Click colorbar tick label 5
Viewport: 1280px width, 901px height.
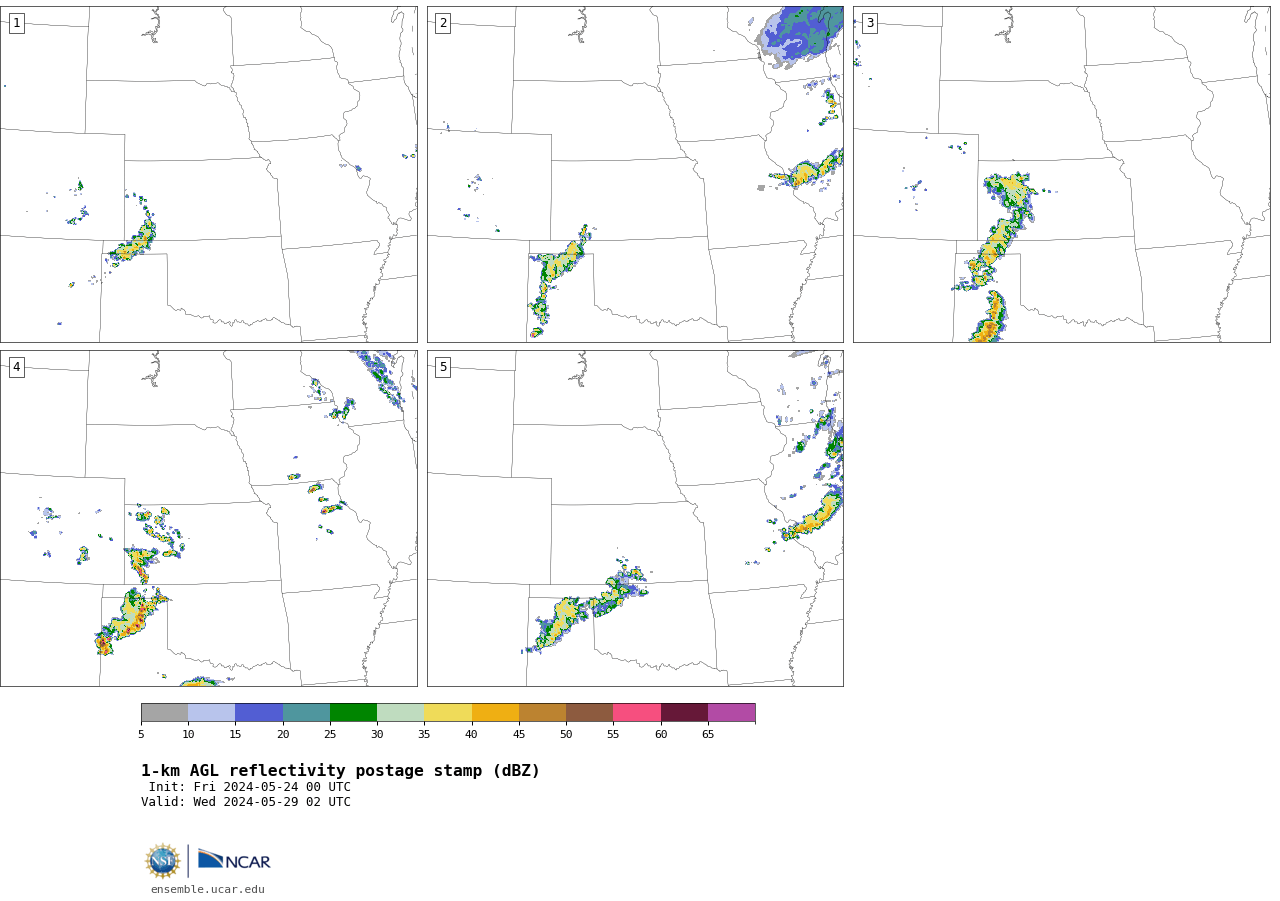coord(141,735)
